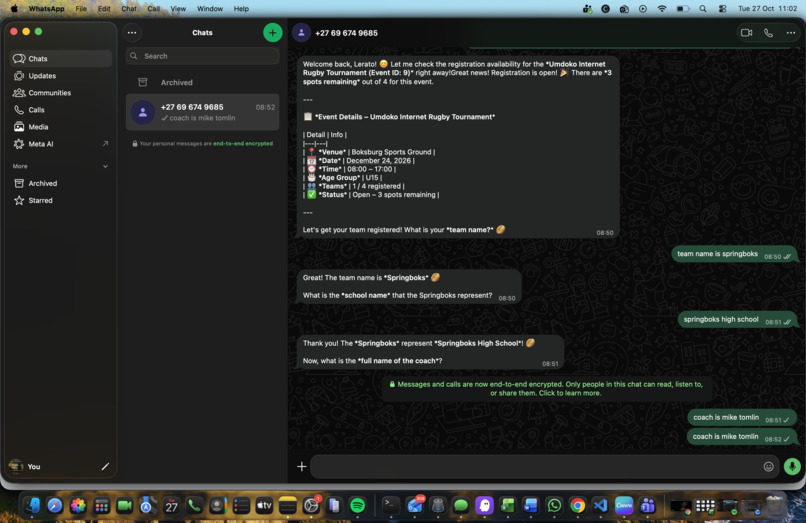Select the +27 69 674 9685 chat
The width and height of the screenshot is (806, 523).
tap(203, 112)
